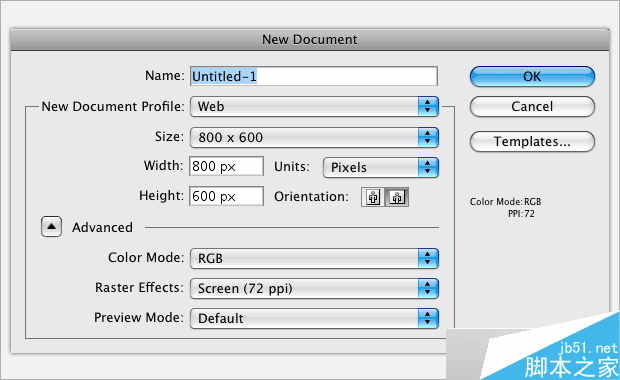Open the Preview Mode Default dropdown
Viewport: 620px width, 380px height.
(x=314, y=318)
